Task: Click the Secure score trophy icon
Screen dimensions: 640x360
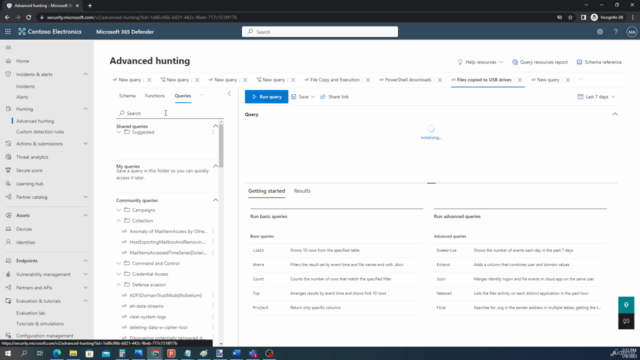Action: tap(8, 170)
